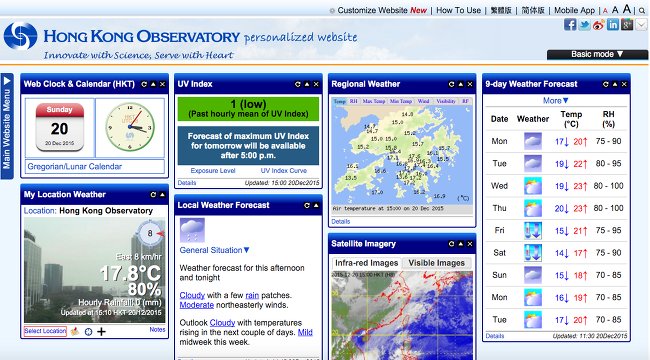Click the Hong Kong Observatory logo
The image size is (650, 360).
click(20, 36)
